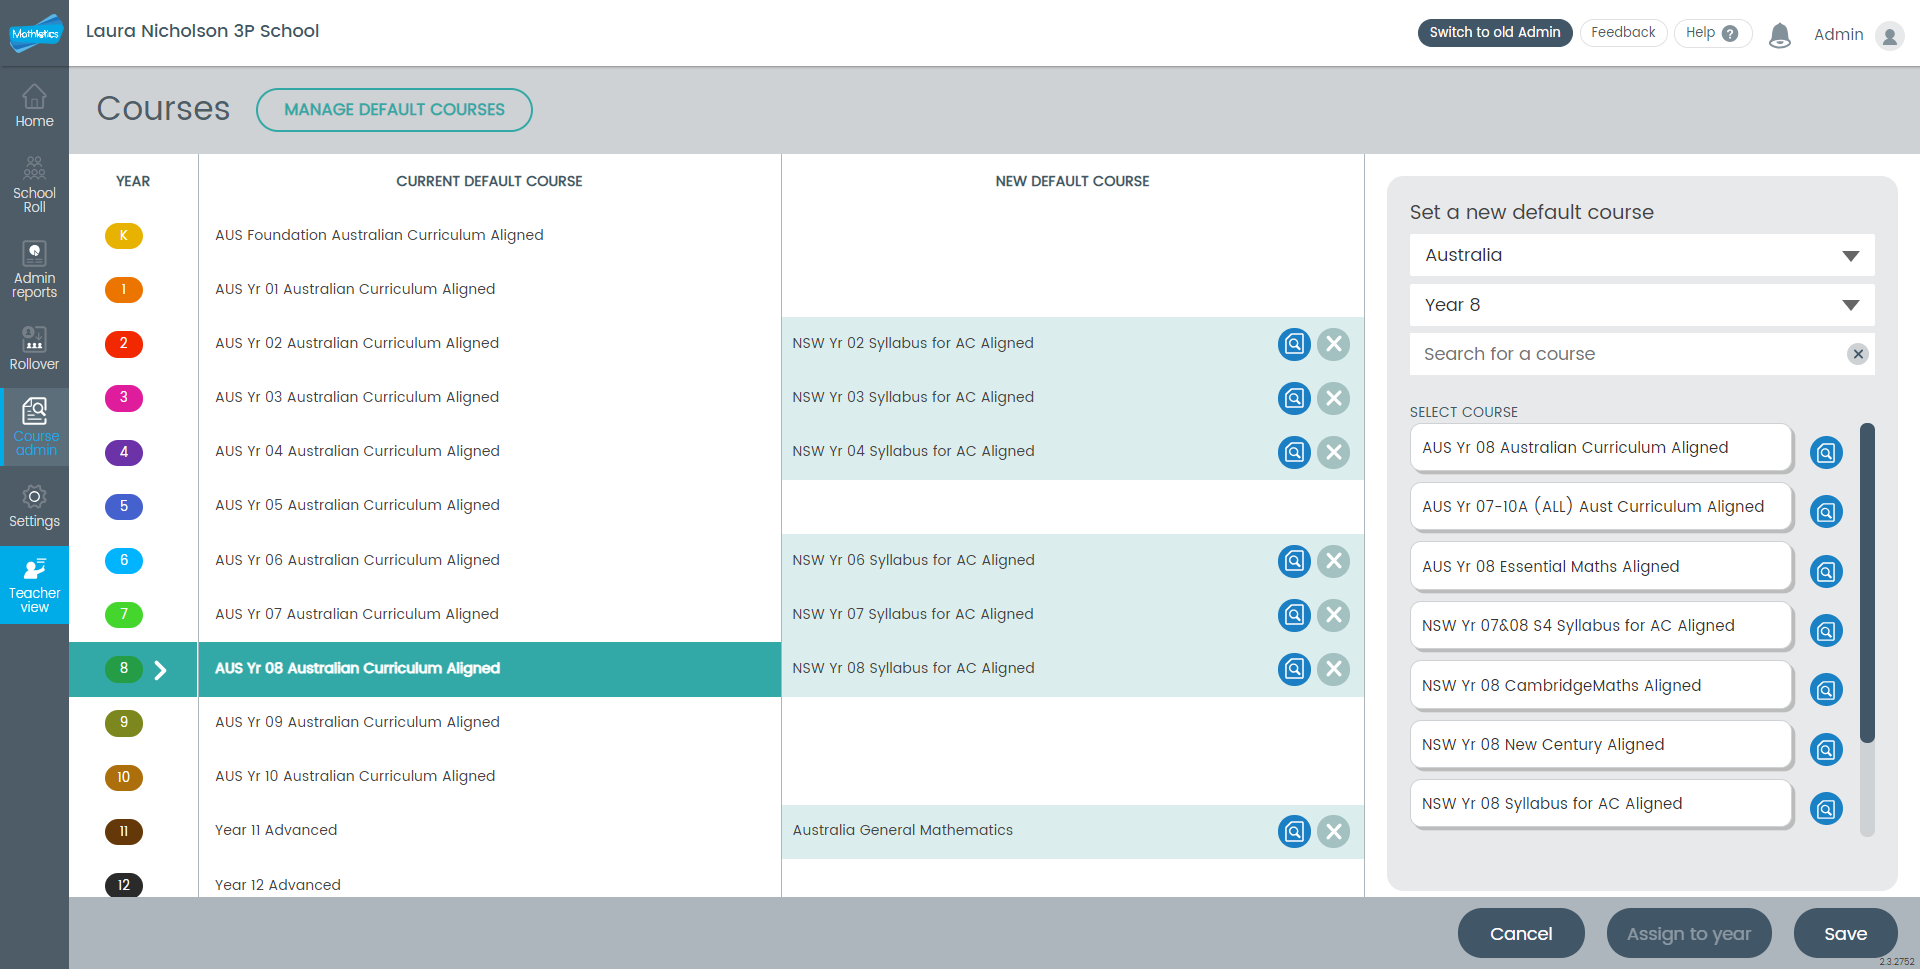Preview AUS Yr 08 Essential Maths option

coord(1826,572)
